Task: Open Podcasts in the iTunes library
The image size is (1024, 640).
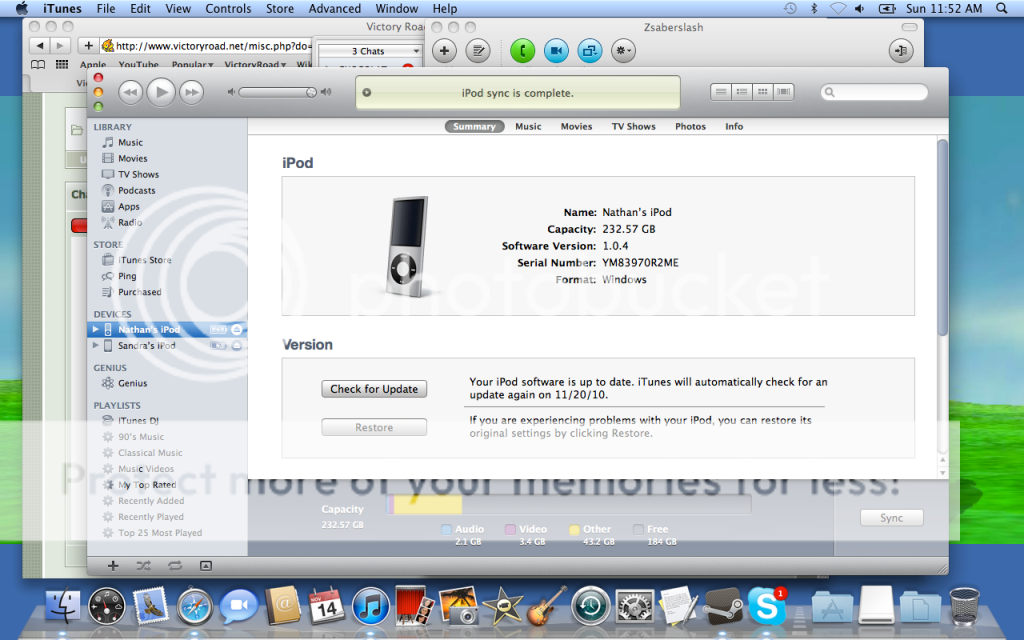Action: 136,190
